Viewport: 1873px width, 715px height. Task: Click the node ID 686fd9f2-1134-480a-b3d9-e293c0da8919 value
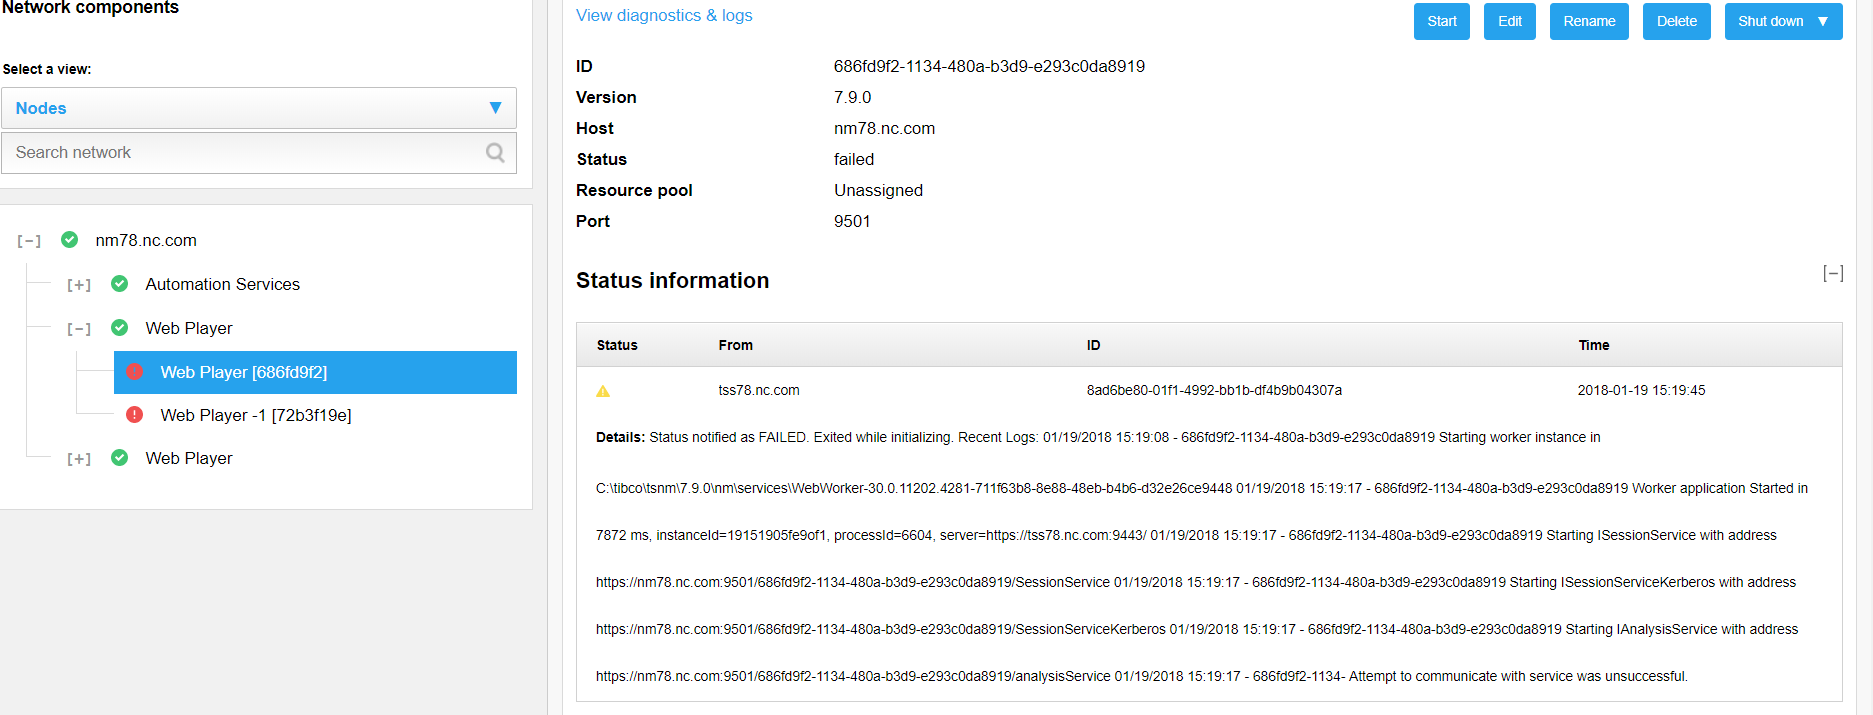click(x=989, y=66)
